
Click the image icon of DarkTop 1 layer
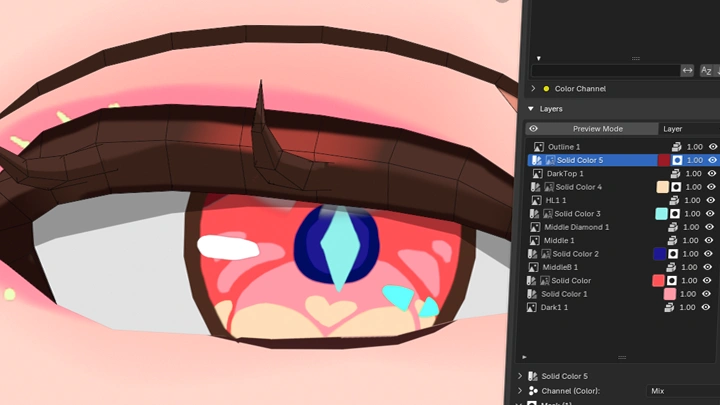(x=537, y=174)
